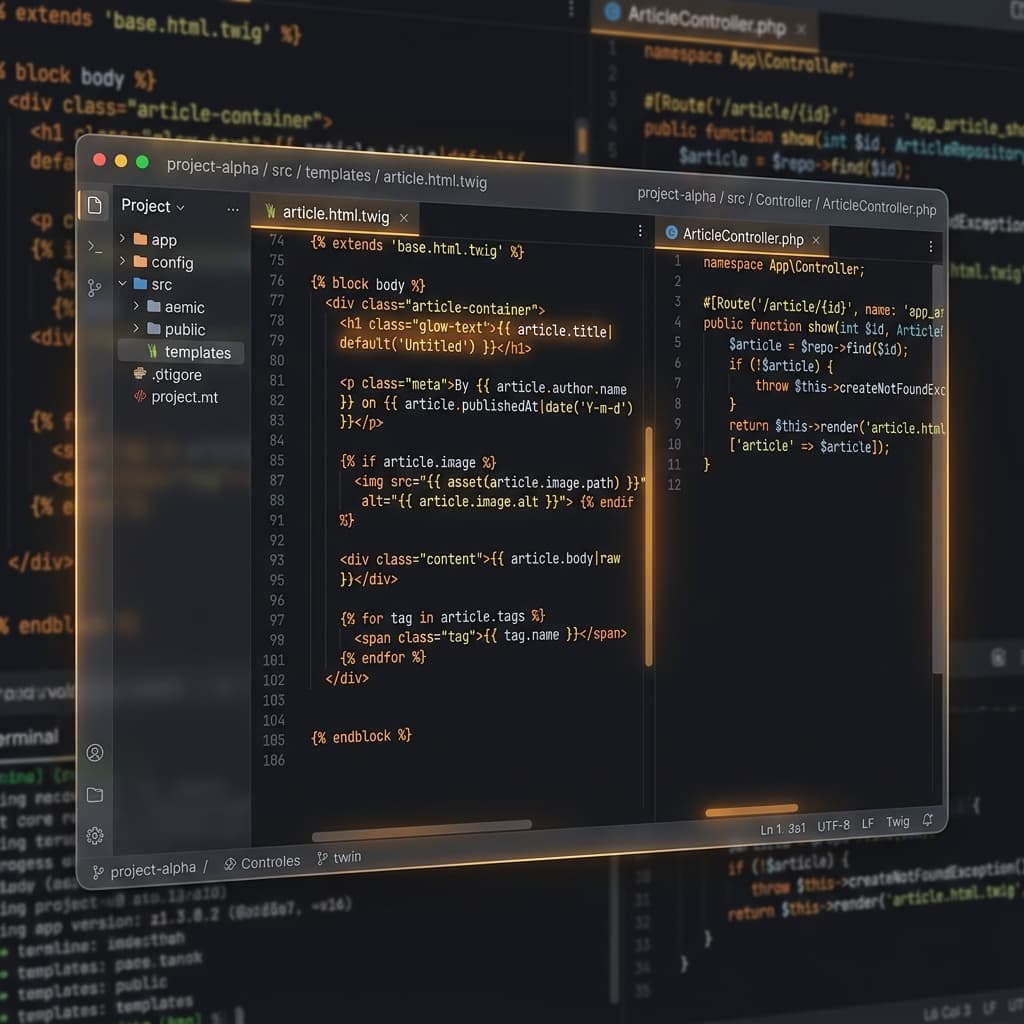1024x1024 pixels.
Task: Click the namespace App\Controller line
Action: (x=783, y=266)
